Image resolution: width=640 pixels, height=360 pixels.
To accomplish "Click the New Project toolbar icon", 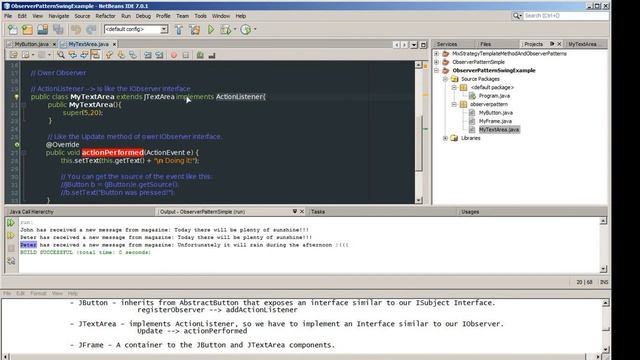I will click(x=27, y=29).
